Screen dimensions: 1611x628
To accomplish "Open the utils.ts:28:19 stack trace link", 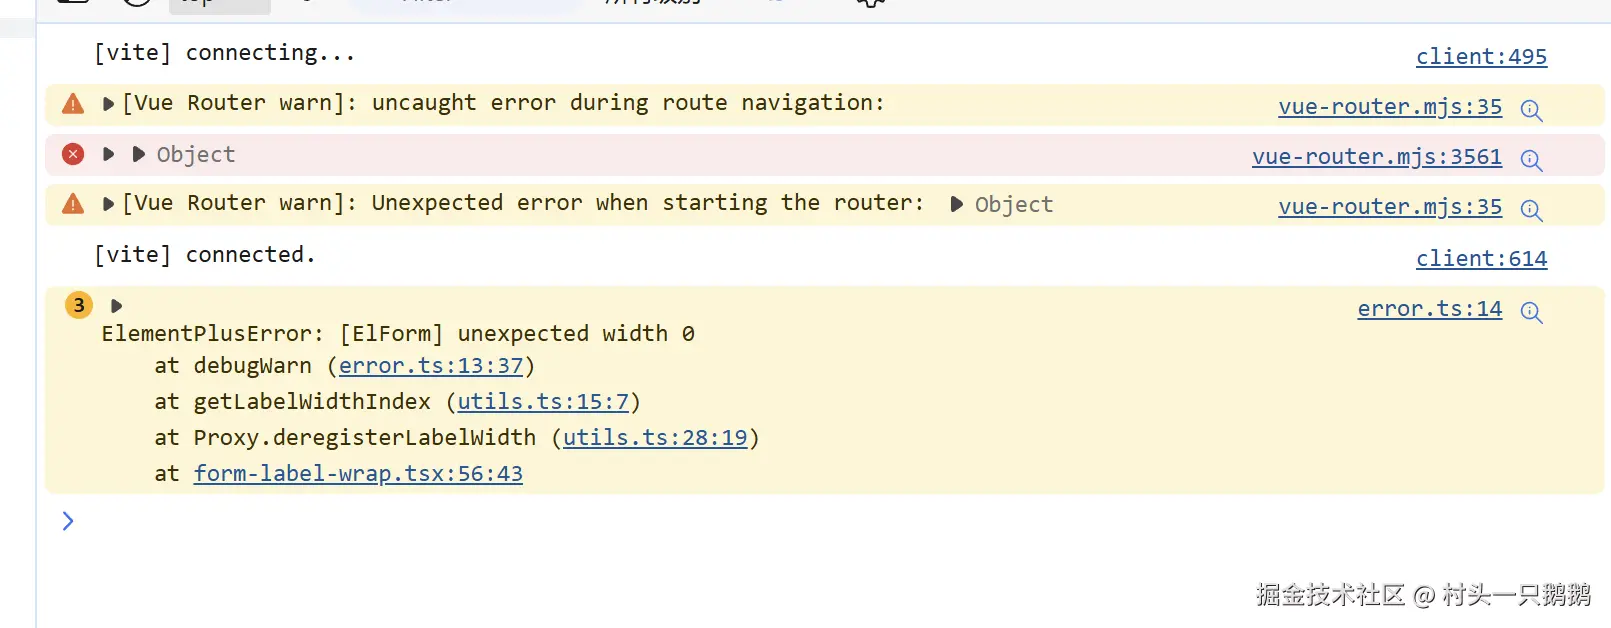I will click(655, 438).
